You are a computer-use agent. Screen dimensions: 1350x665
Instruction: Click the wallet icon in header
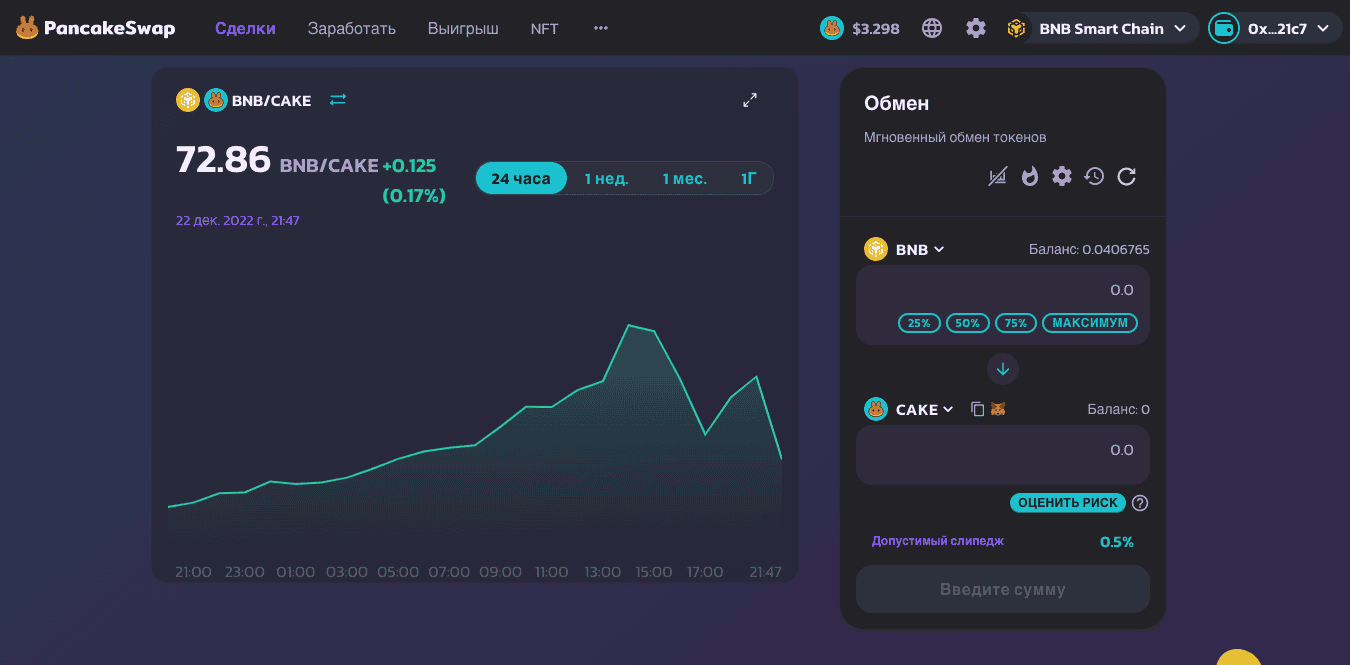click(1224, 28)
